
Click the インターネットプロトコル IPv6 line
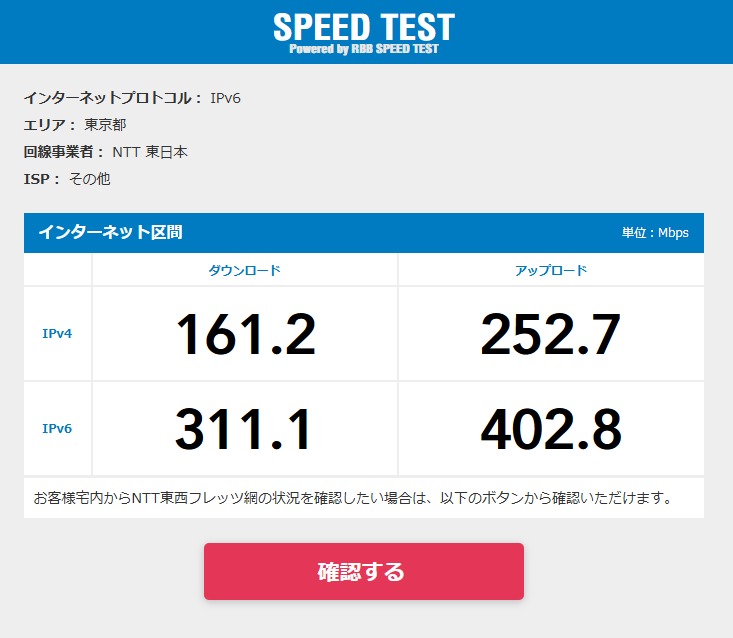[x=132, y=98]
